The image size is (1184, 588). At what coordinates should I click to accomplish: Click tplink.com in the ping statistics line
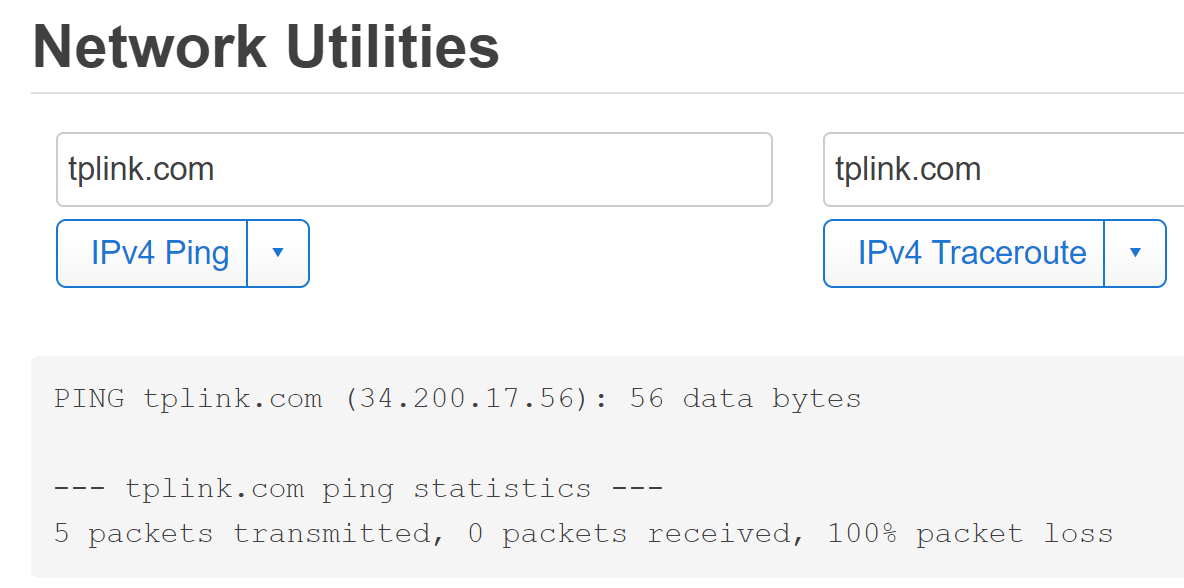coord(214,489)
